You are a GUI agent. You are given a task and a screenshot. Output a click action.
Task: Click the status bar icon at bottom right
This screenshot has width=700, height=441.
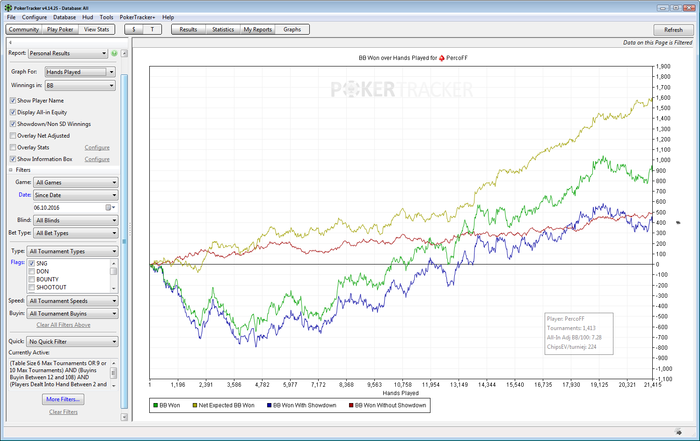click(x=679, y=432)
